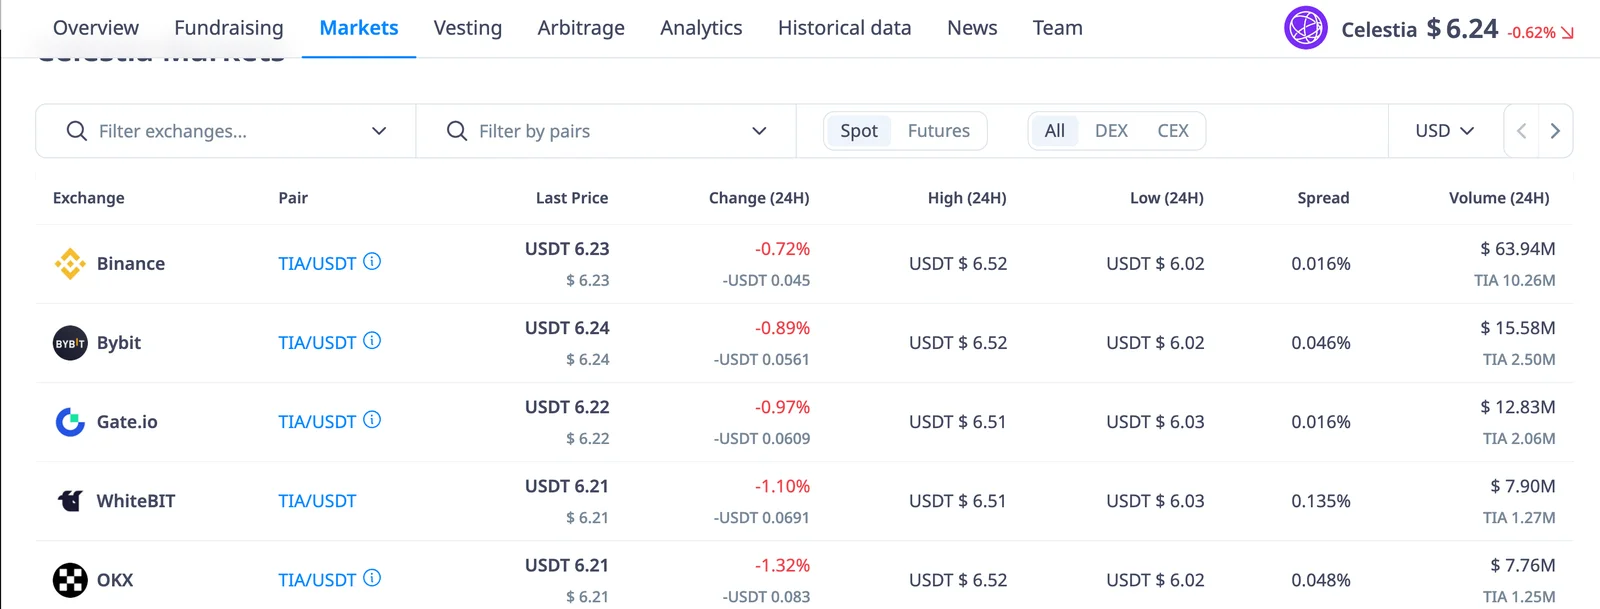Open the Analytics tab
1600x609 pixels.
tap(701, 28)
